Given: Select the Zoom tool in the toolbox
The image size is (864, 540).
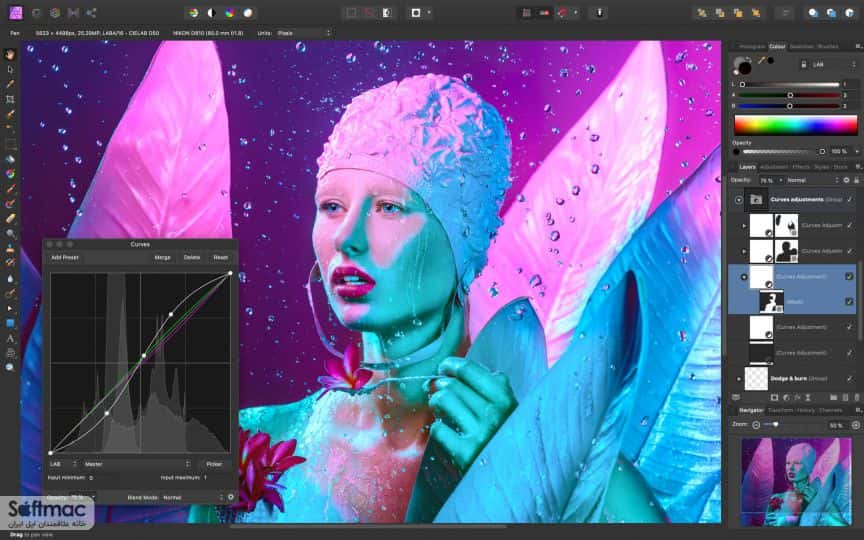Looking at the screenshot, I should point(10,368).
